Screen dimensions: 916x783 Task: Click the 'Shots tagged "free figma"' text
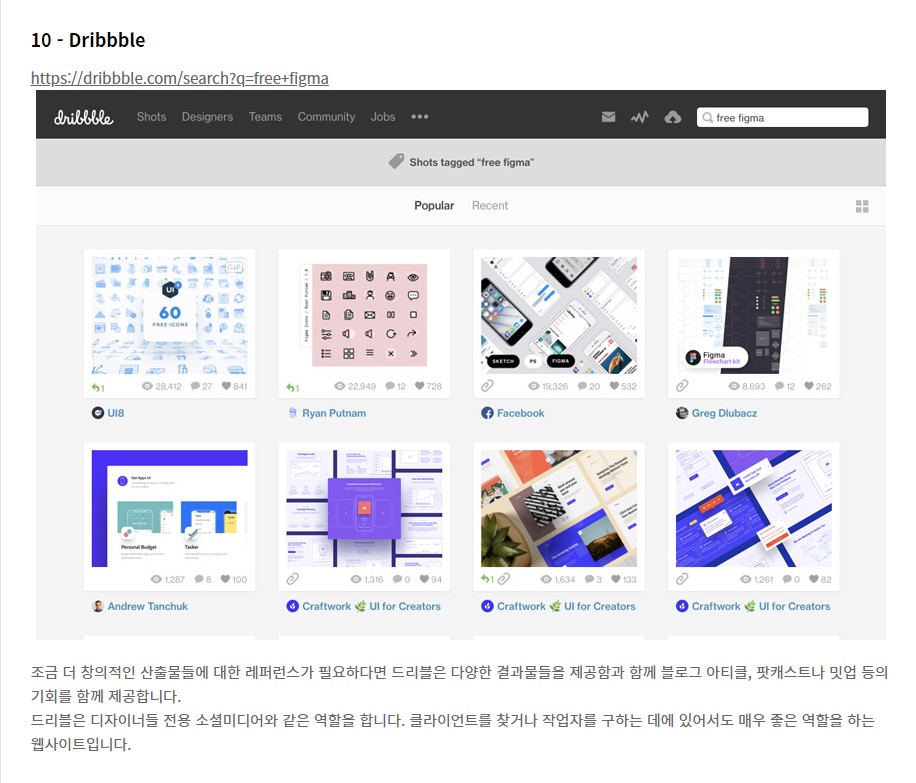[471, 162]
